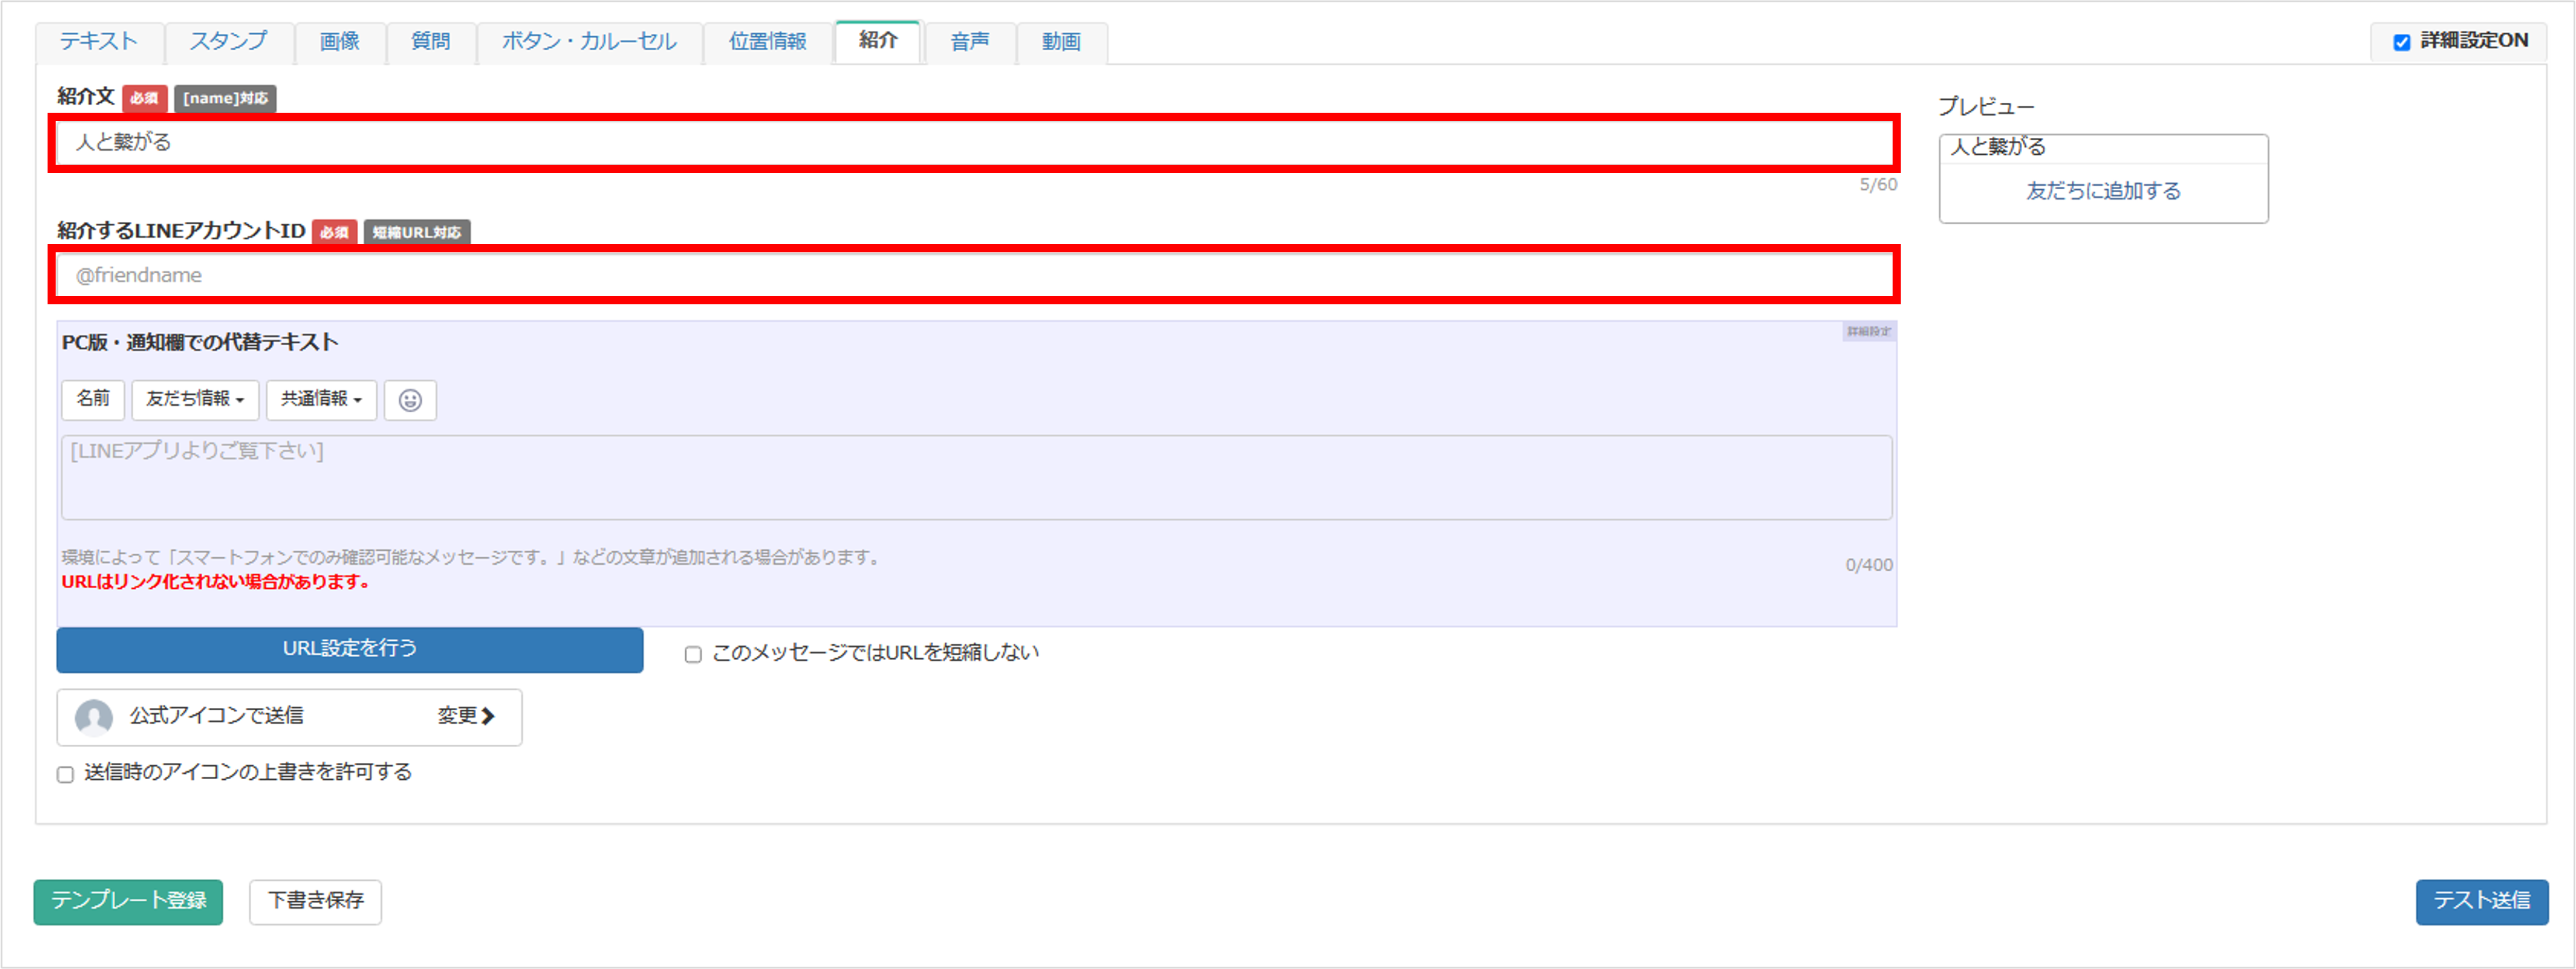Image resolution: width=2576 pixels, height=969 pixels.
Task: Click the 友だちに追加する preview link
Action: (x=2103, y=191)
